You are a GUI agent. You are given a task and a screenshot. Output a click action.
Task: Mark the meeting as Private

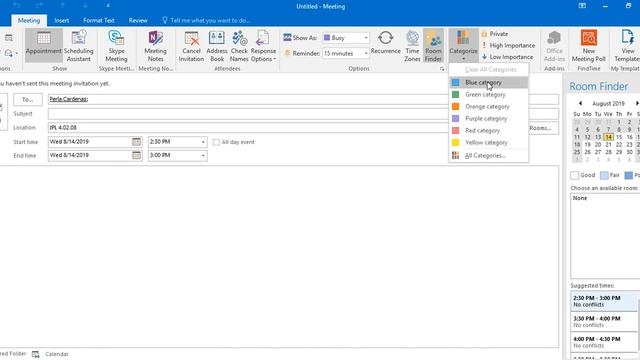coord(495,34)
